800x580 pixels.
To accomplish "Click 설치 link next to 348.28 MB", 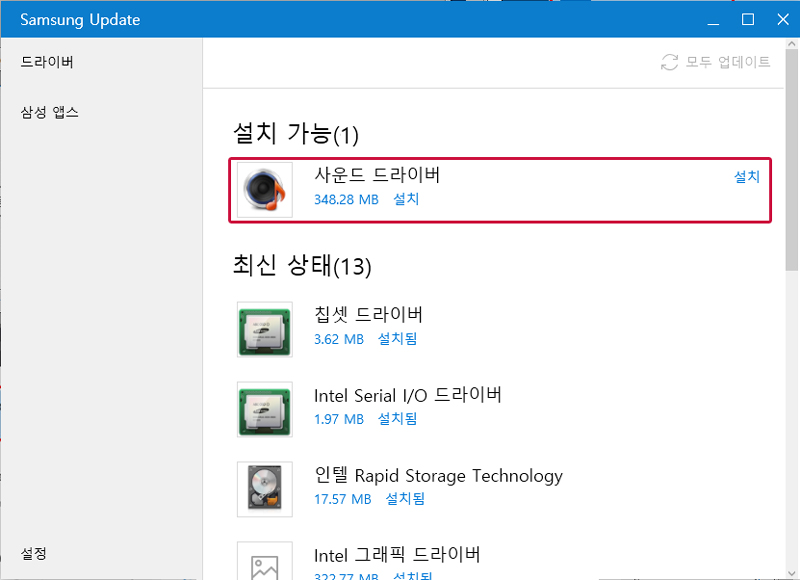I will tap(406, 199).
